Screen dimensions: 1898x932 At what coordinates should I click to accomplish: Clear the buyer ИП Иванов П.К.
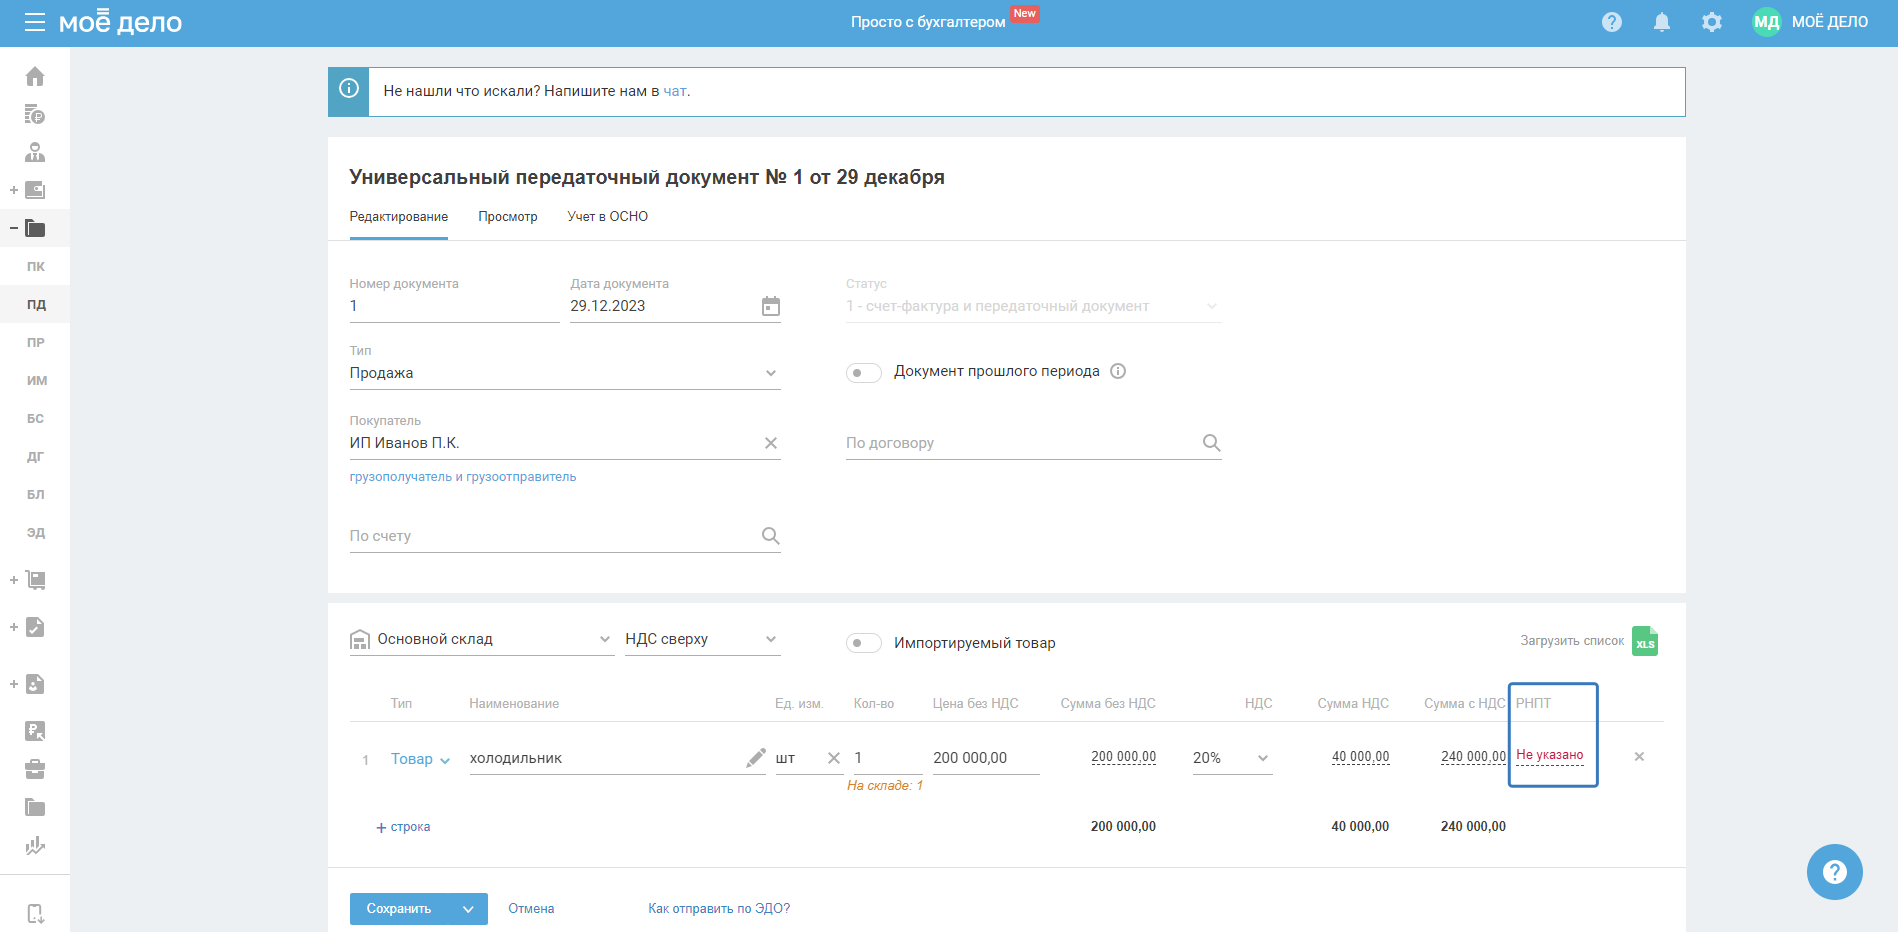point(770,443)
